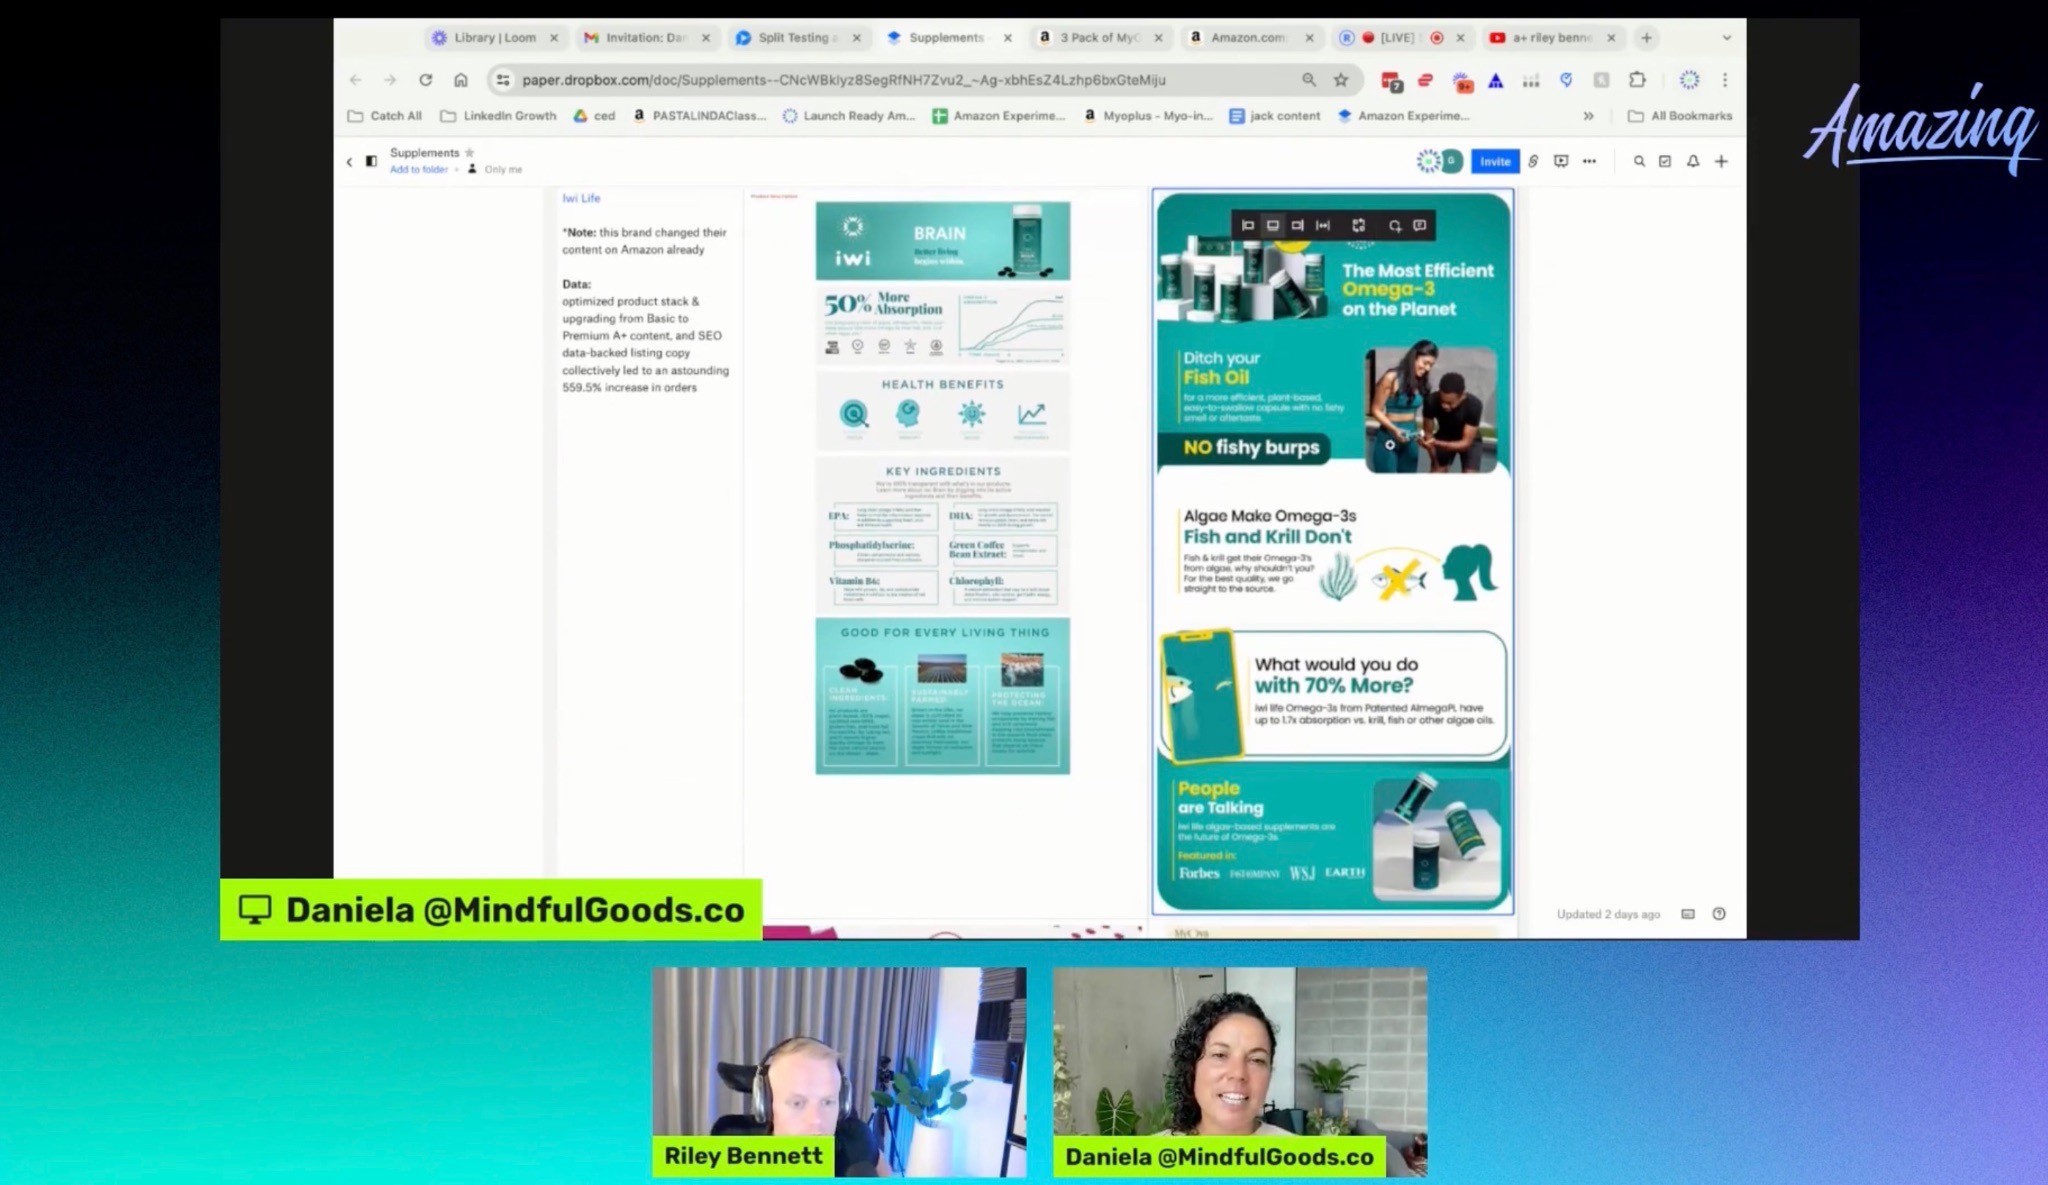
Task: Go to the browser home page
Action: pos(460,80)
